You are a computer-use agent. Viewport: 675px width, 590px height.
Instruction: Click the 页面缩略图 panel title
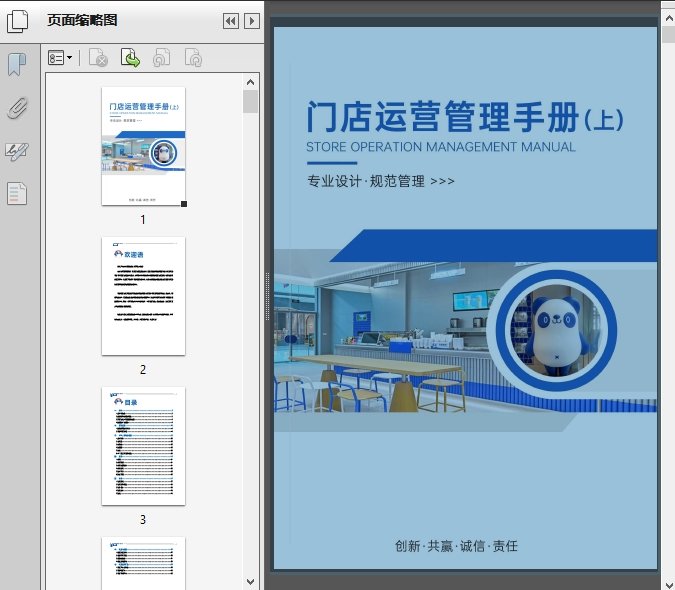[82, 20]
